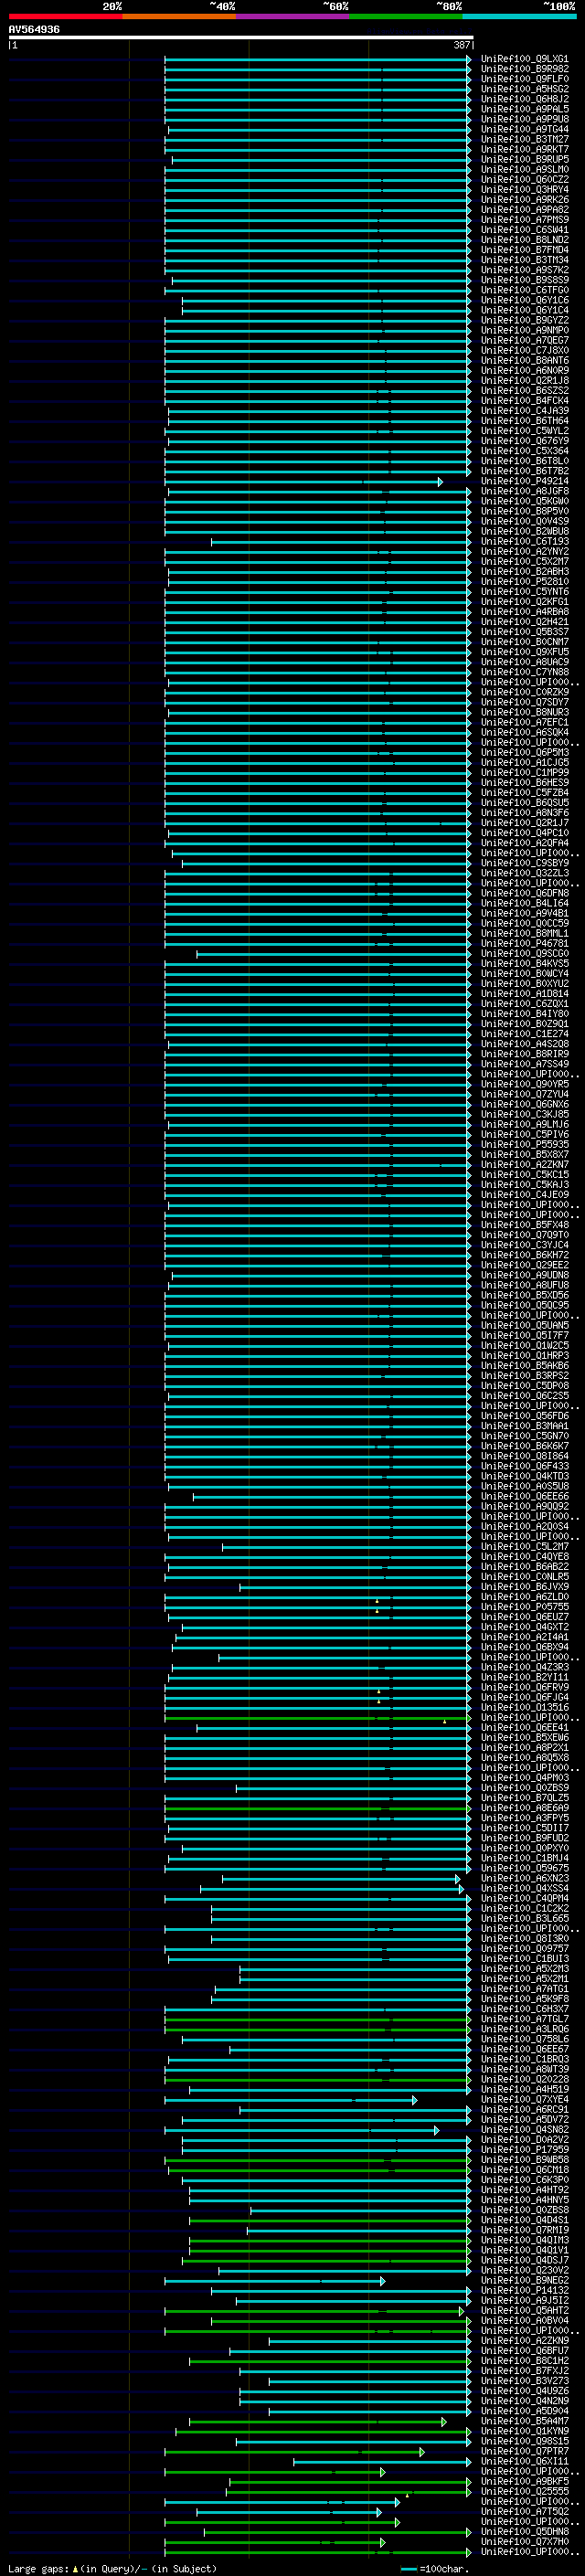
Task: Open UniRef100_B8C1H2 hit
Action: 525,2360
